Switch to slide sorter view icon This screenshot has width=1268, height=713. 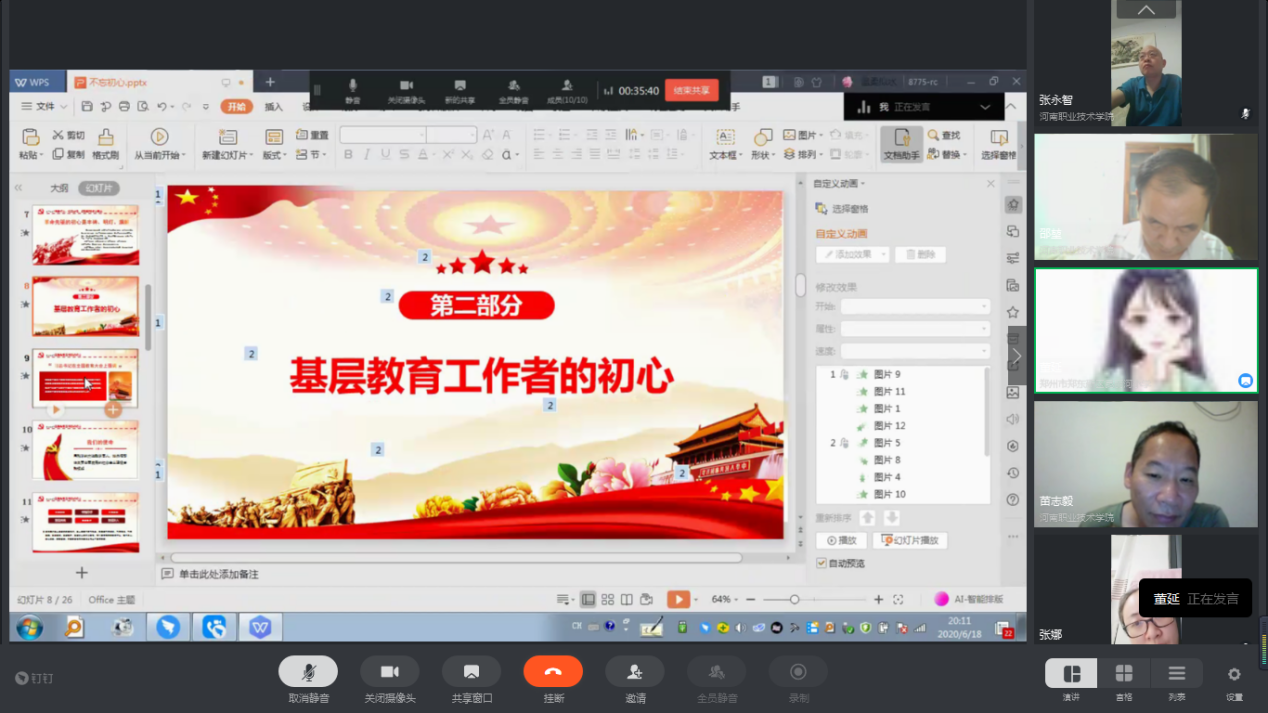(x=607, y=599)
